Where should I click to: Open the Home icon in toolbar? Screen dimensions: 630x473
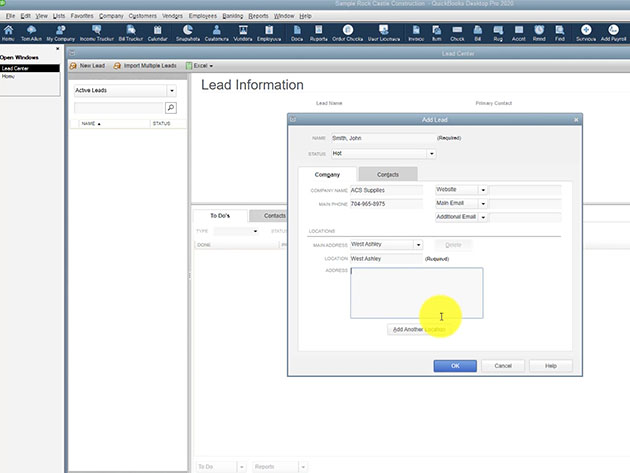(x=8, y=33)
